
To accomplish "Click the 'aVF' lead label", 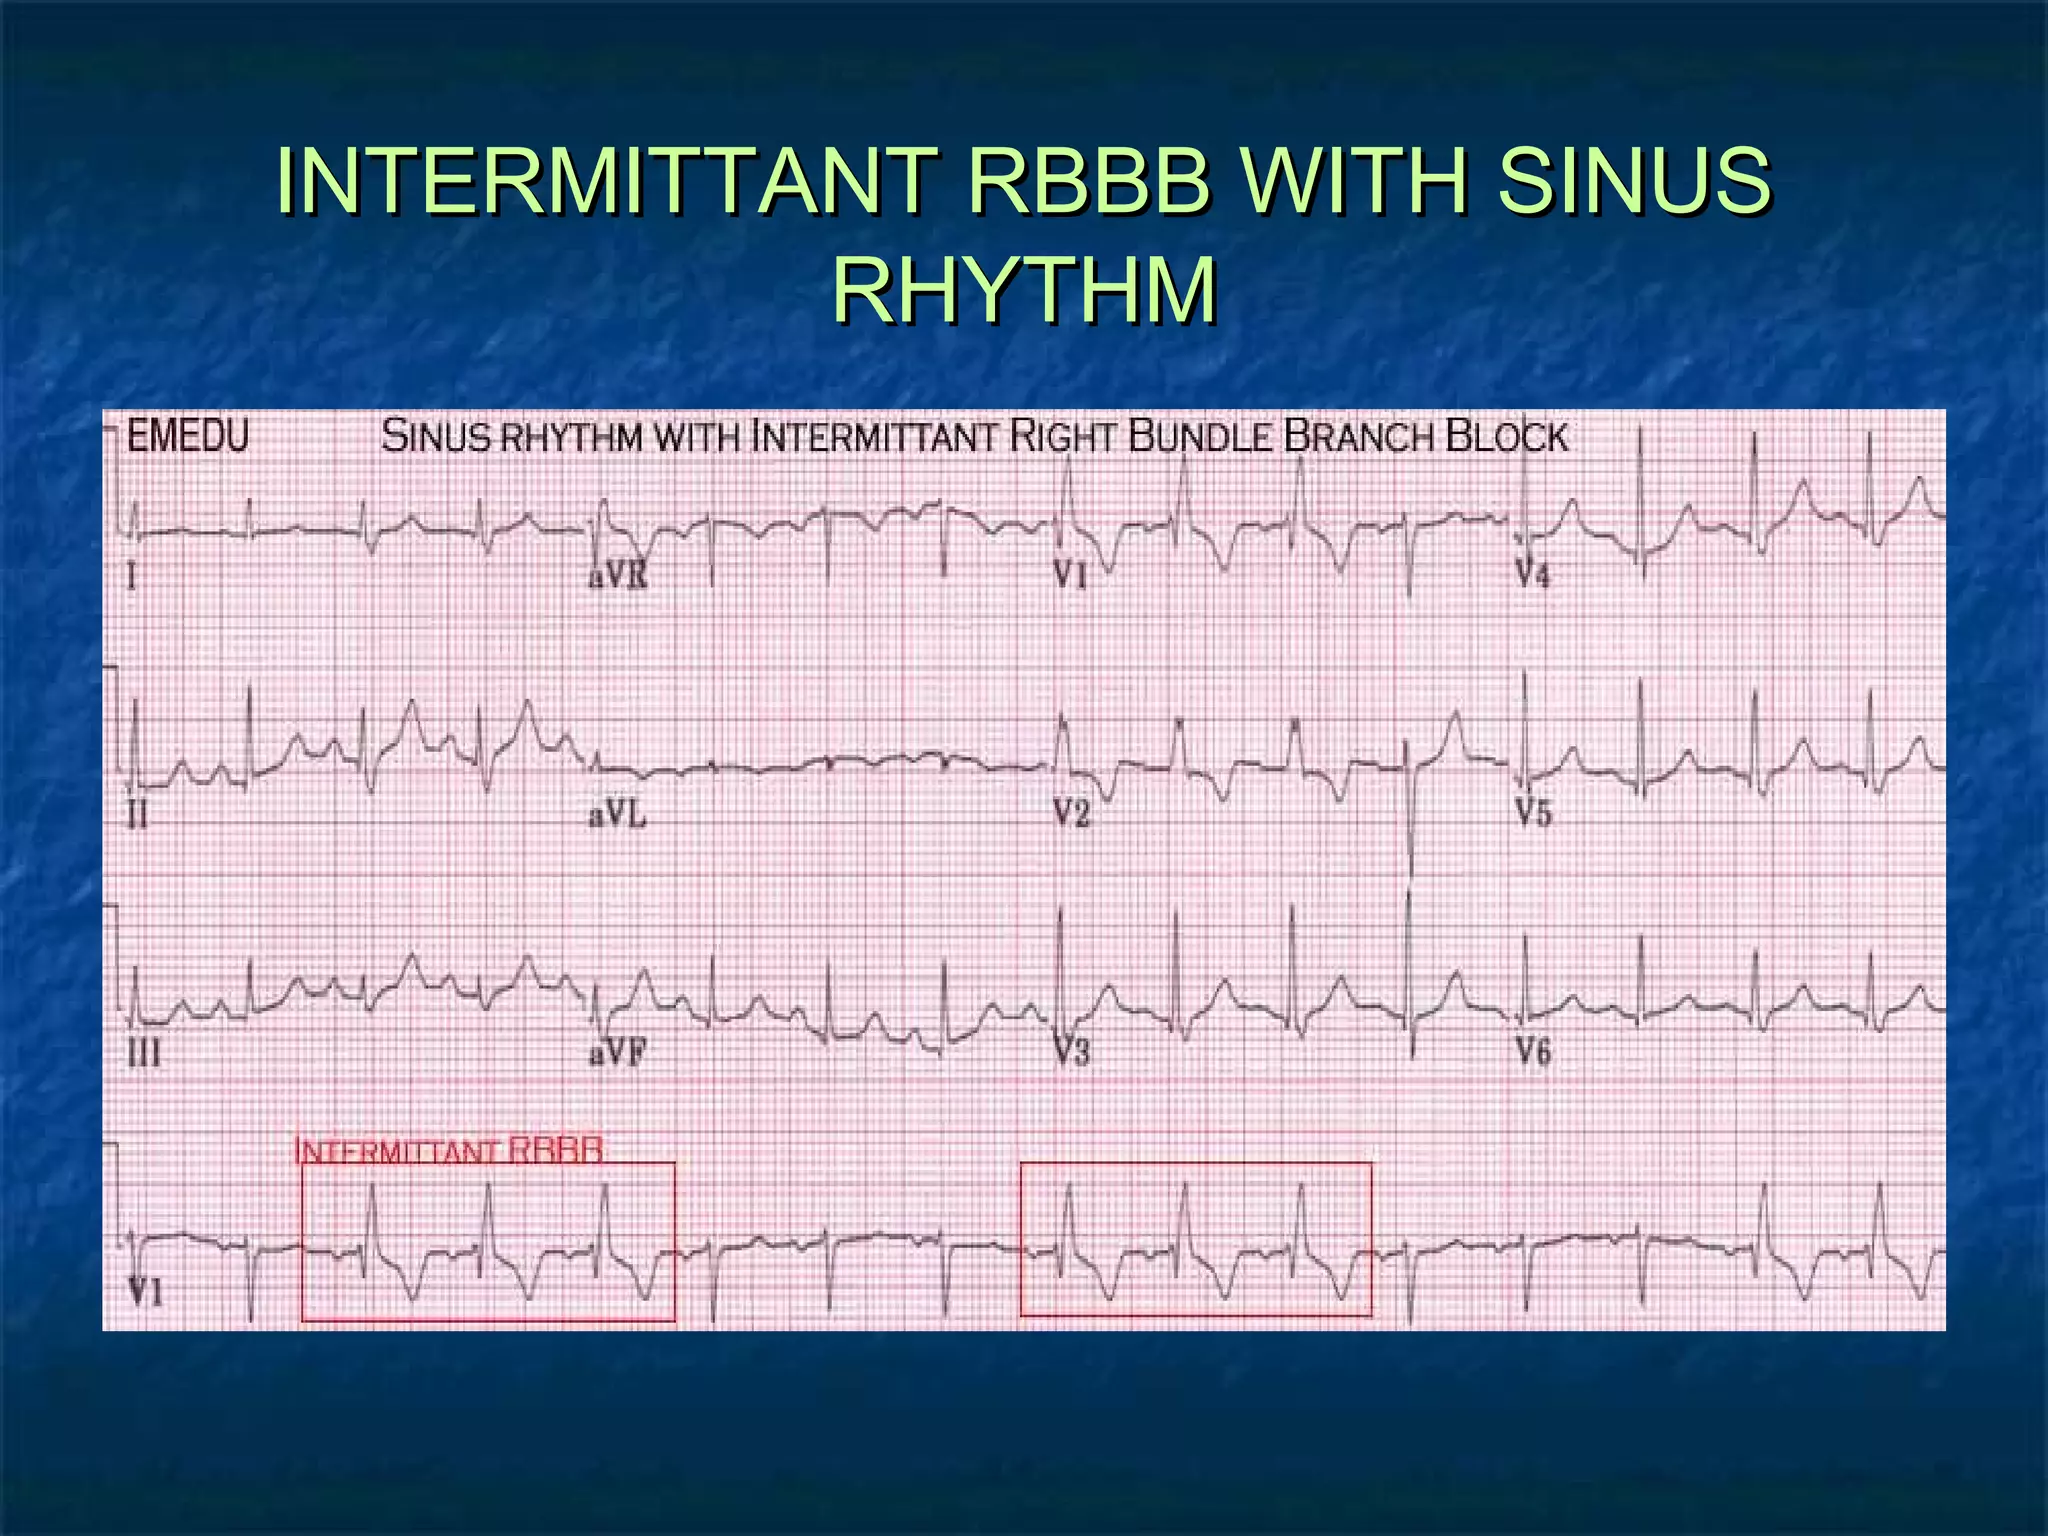I will pos(617,1053).
